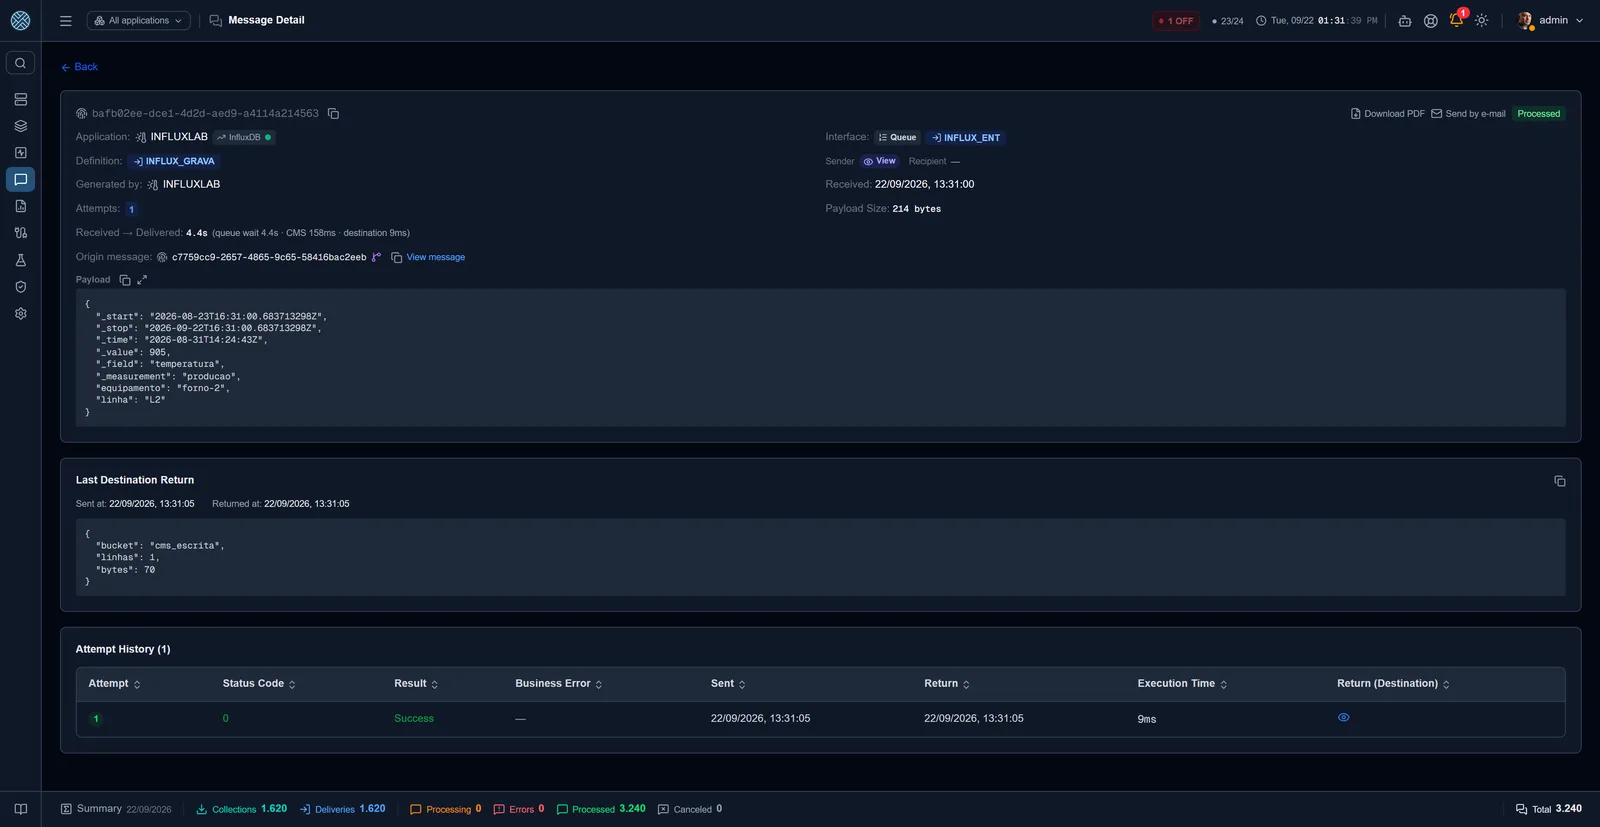Sort by Return (Destination) column

tap(1393, 684)
